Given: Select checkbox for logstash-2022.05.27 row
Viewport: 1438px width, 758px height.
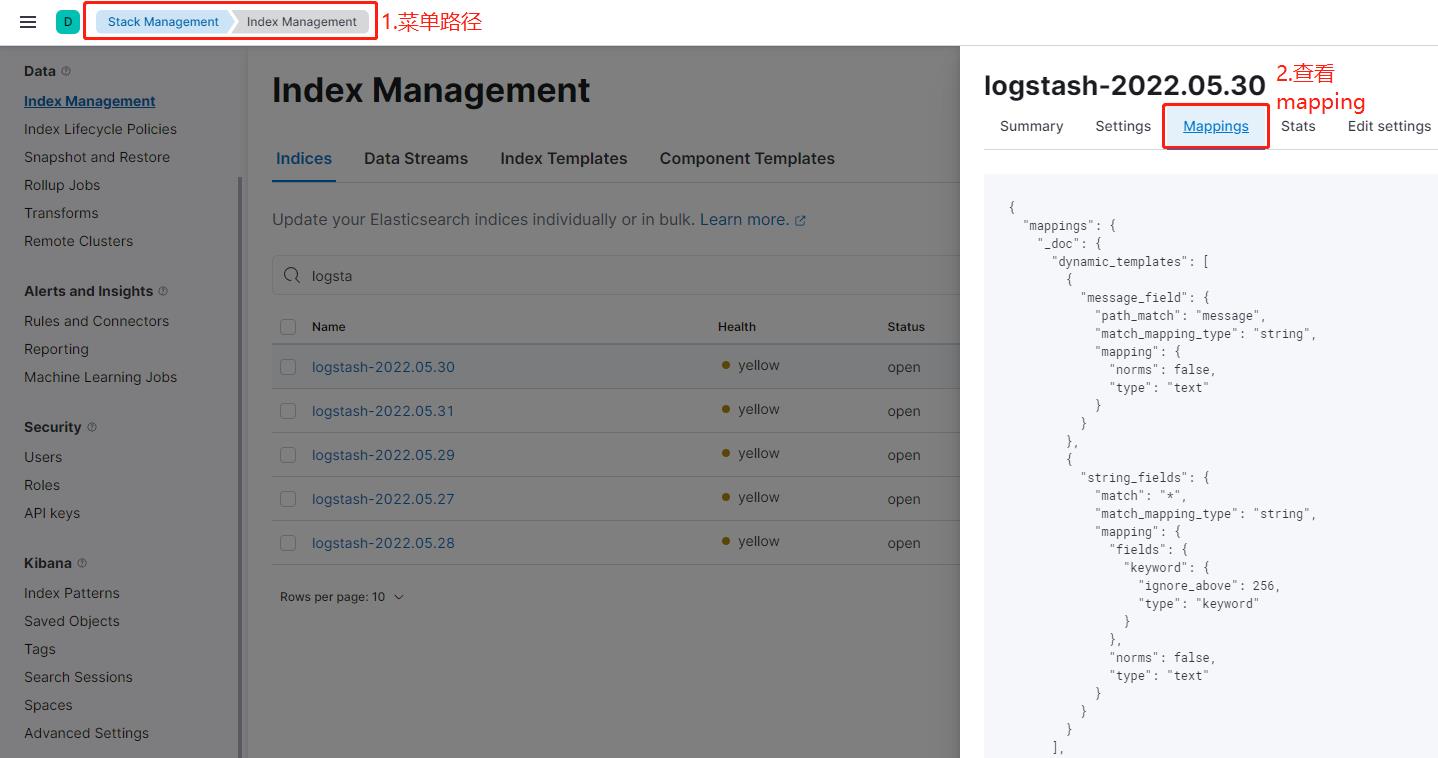Looking at the screenshot, I should click(x=288, y=499).
